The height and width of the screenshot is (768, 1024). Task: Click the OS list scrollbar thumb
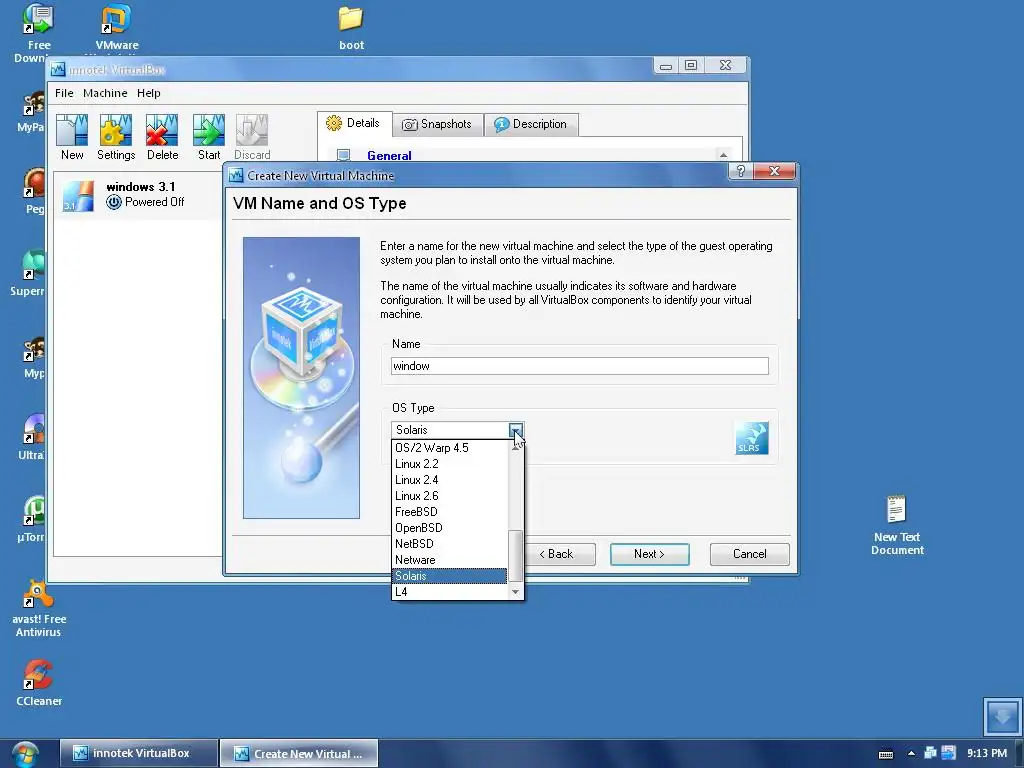tap(515, 555)
